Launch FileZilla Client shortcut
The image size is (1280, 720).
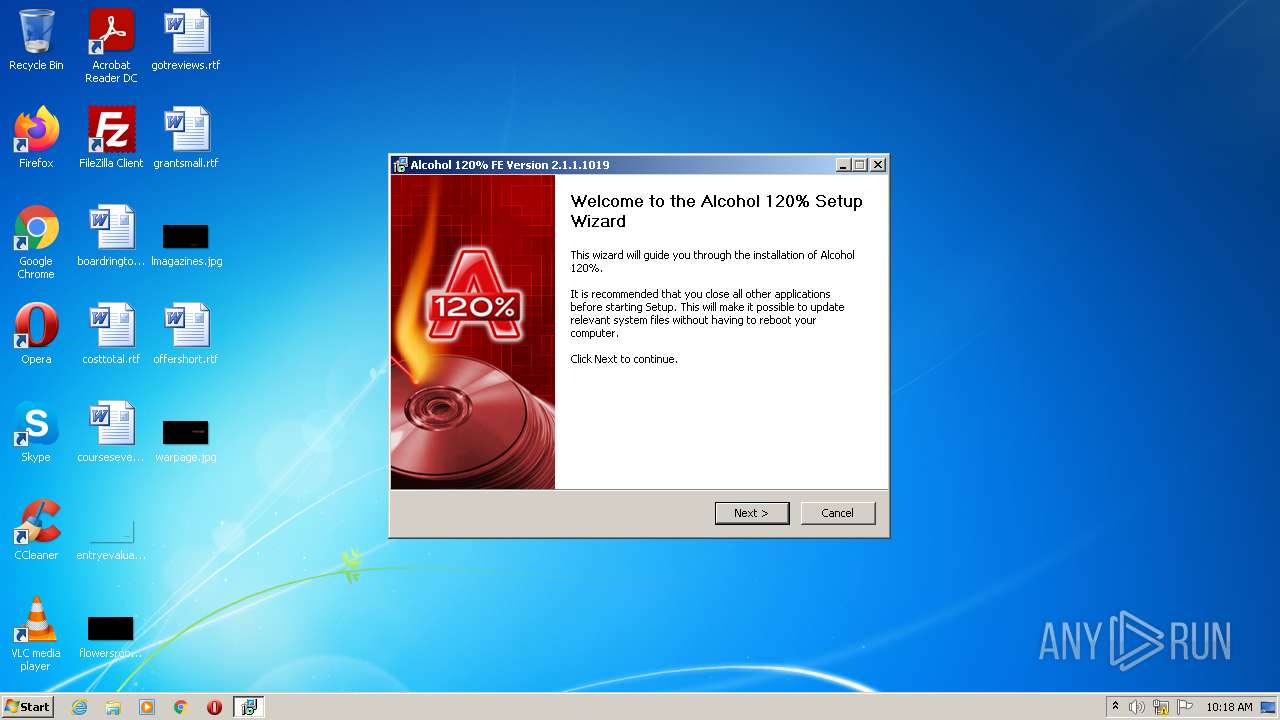click(111, 138)
